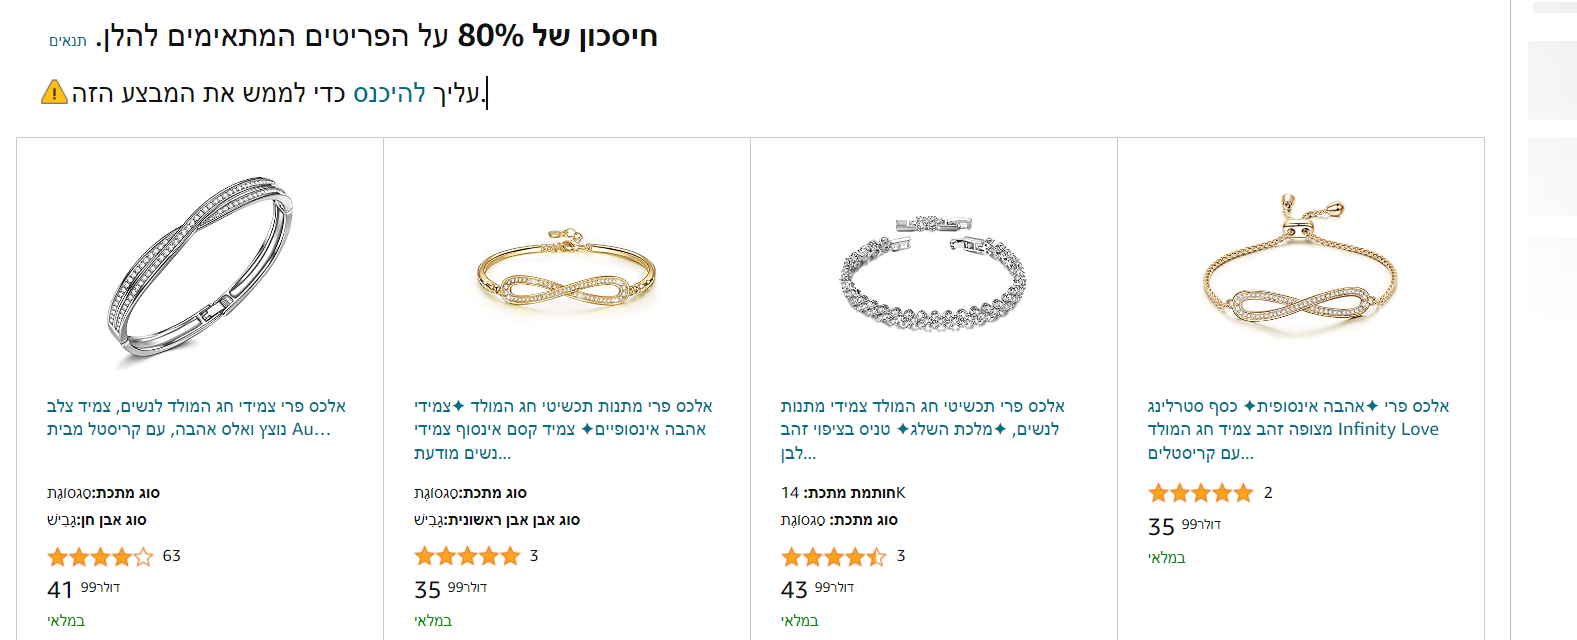Click the tennis bracelet's 4.5-star rating

tap(833, 556)
